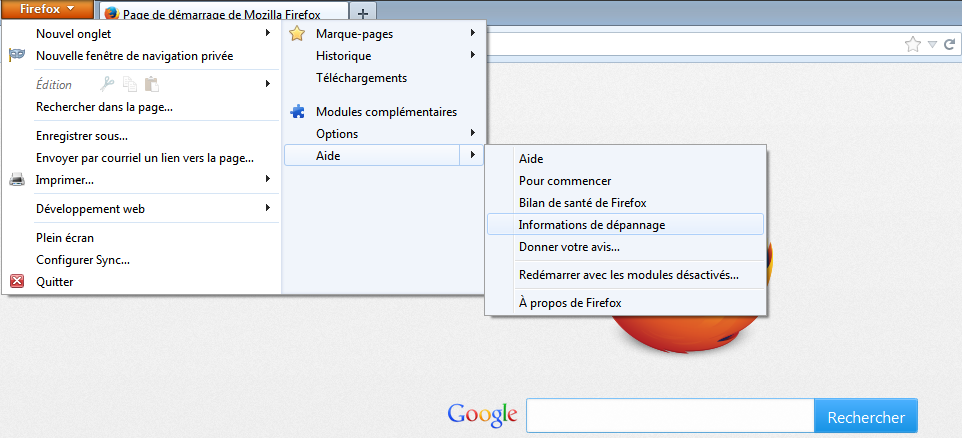Image resolution: width=962 pixels, height=438 pixels.
Task: Click the printer icon
Action: click(x=17, y=180)
